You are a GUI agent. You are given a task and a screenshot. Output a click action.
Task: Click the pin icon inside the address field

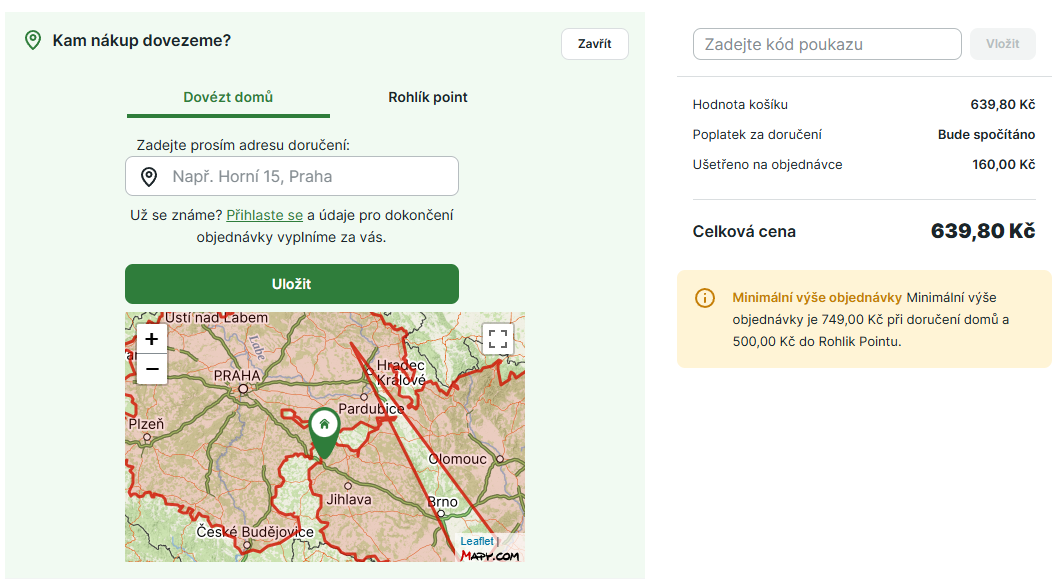149,177
